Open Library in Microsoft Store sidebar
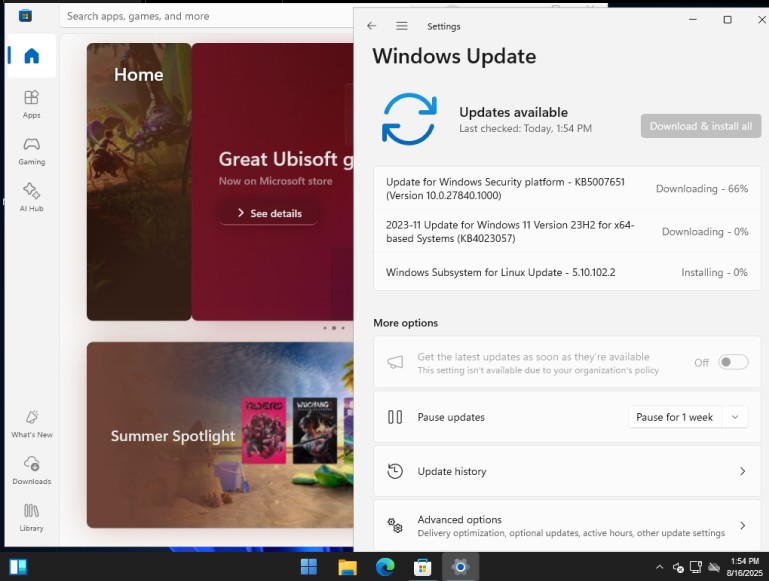This screenshot has height=581, width=769. click(31, 517)
